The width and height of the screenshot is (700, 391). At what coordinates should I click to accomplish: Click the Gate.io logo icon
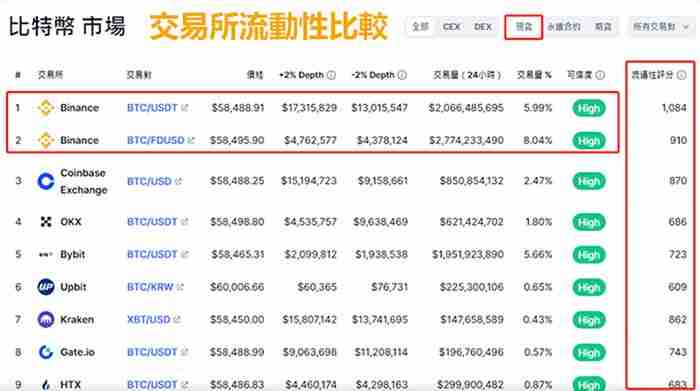coord(46,352)
